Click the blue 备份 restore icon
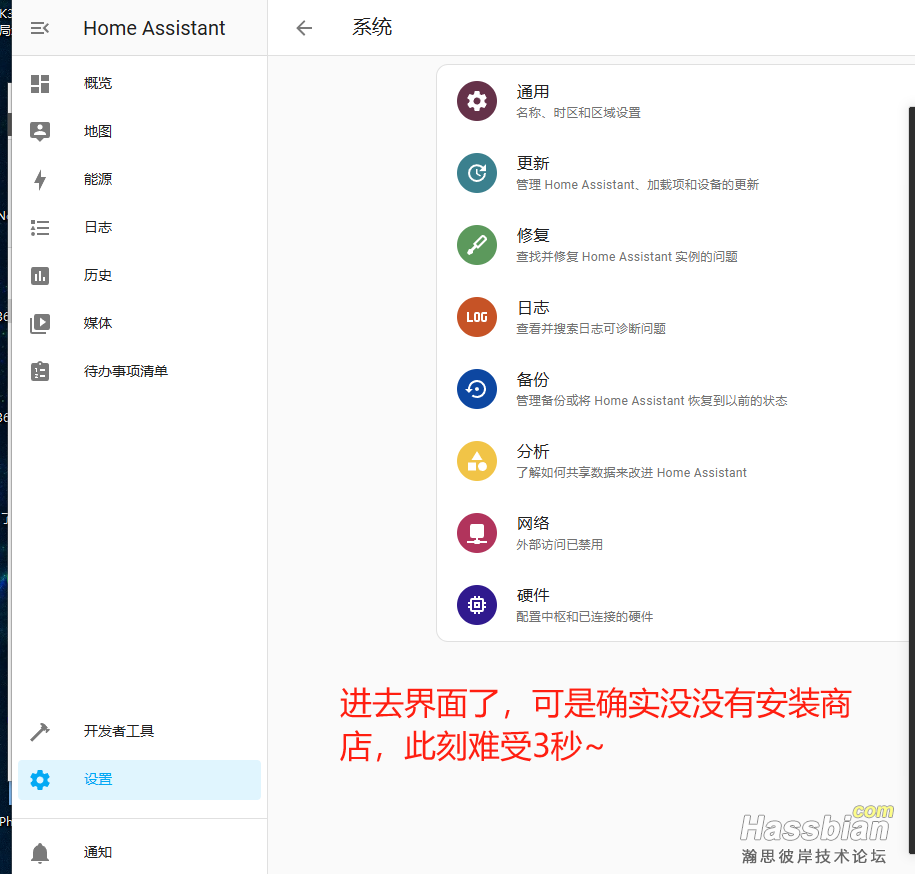 tap(477, 389)
